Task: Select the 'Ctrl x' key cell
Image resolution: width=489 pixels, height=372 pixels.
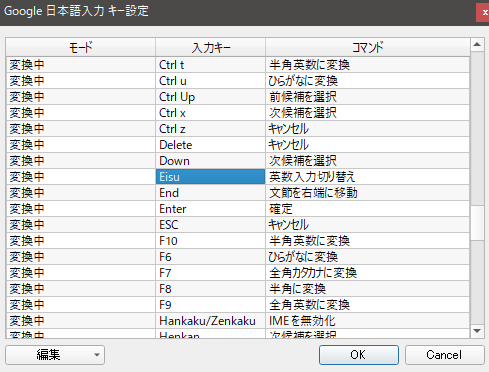Action: 211,113
